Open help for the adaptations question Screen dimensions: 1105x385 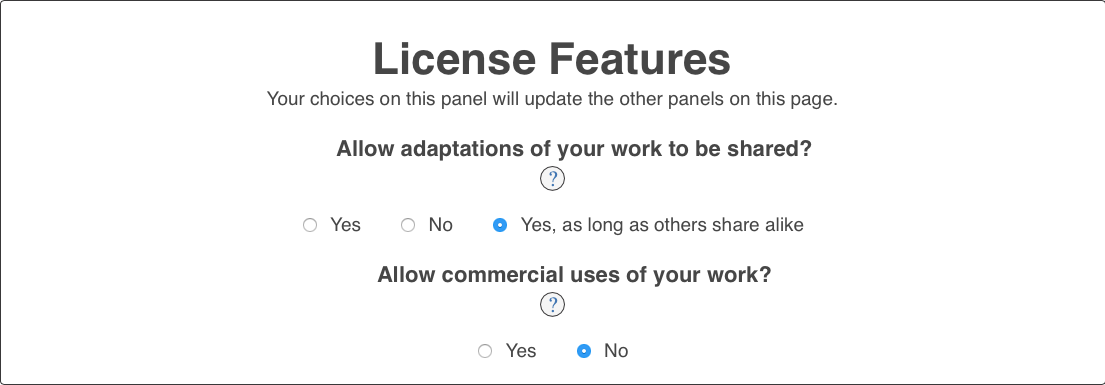[x=552, y=178]
